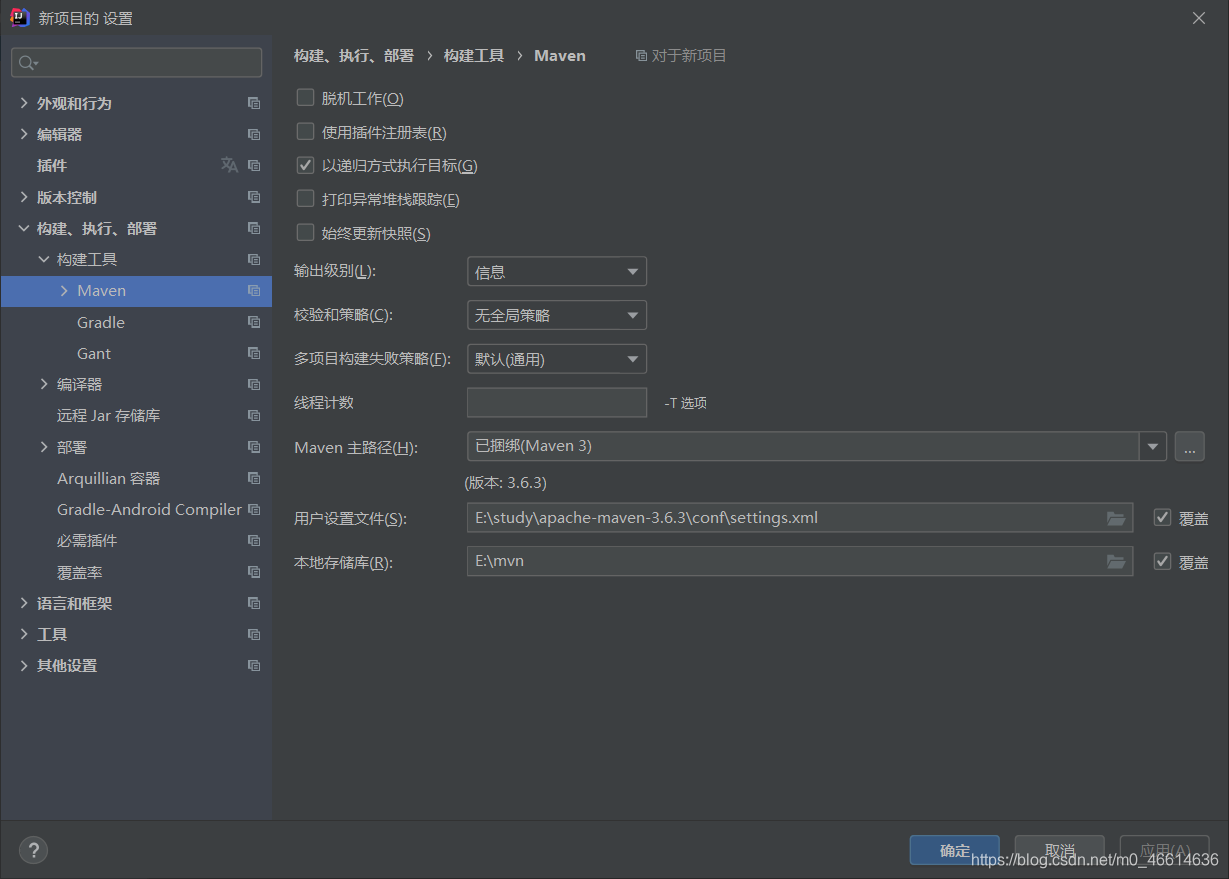This screenshot has height=879, width=1229.
Task: Expand the 外观和行为 tree node
Action: [24, 103]
